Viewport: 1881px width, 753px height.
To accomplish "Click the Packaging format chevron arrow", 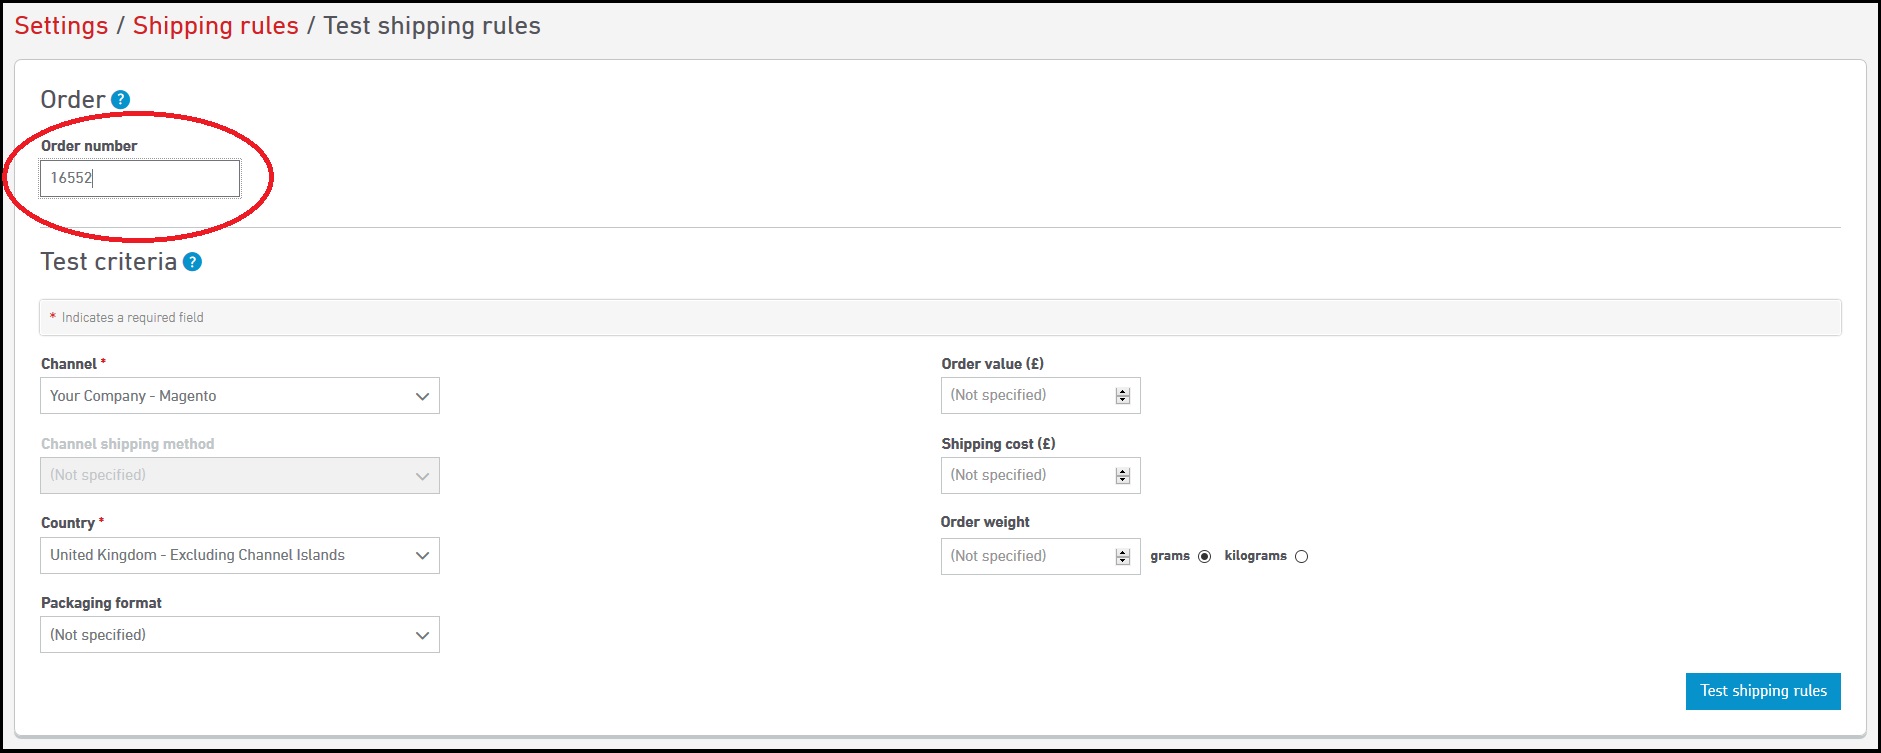I will (x=422, y=635).
